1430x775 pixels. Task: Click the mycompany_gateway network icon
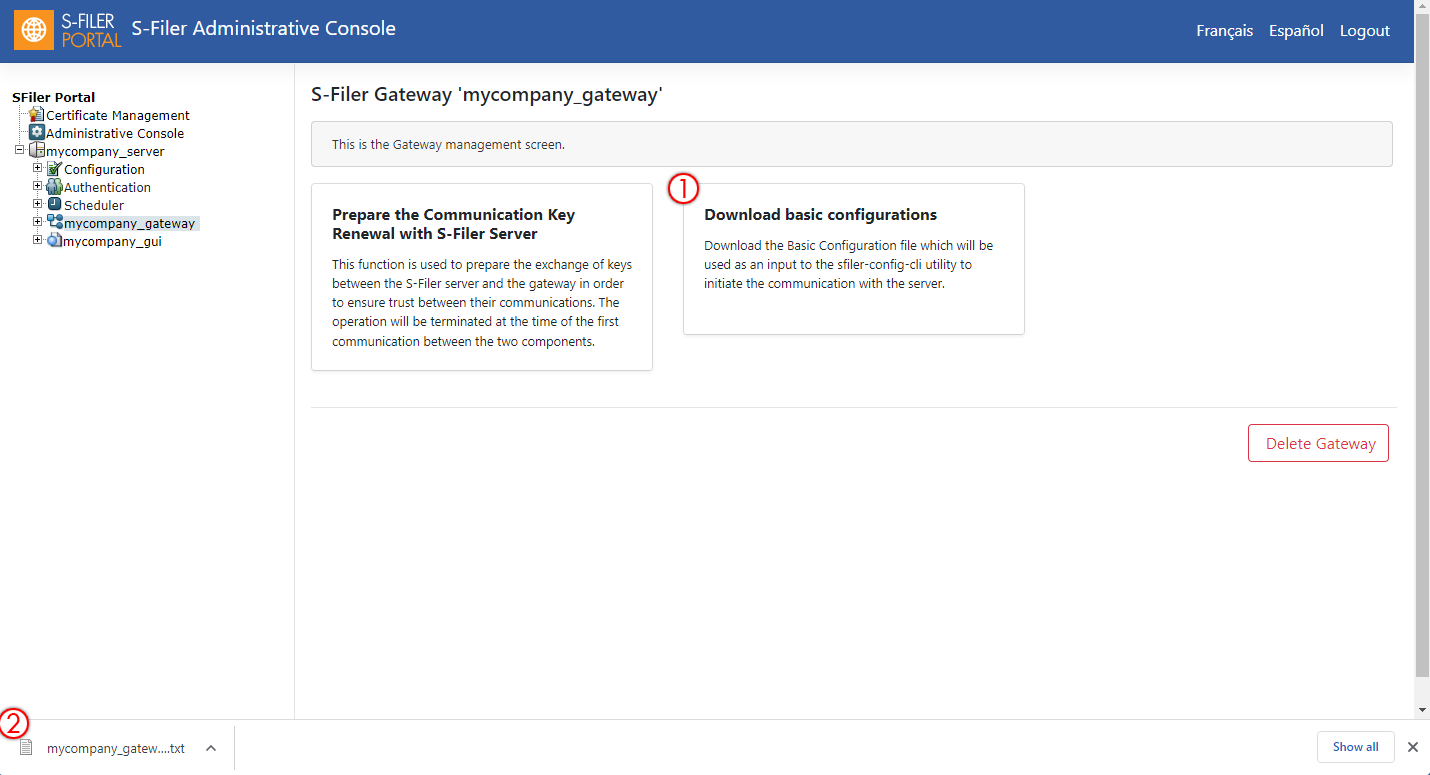(x=55, y=223)
